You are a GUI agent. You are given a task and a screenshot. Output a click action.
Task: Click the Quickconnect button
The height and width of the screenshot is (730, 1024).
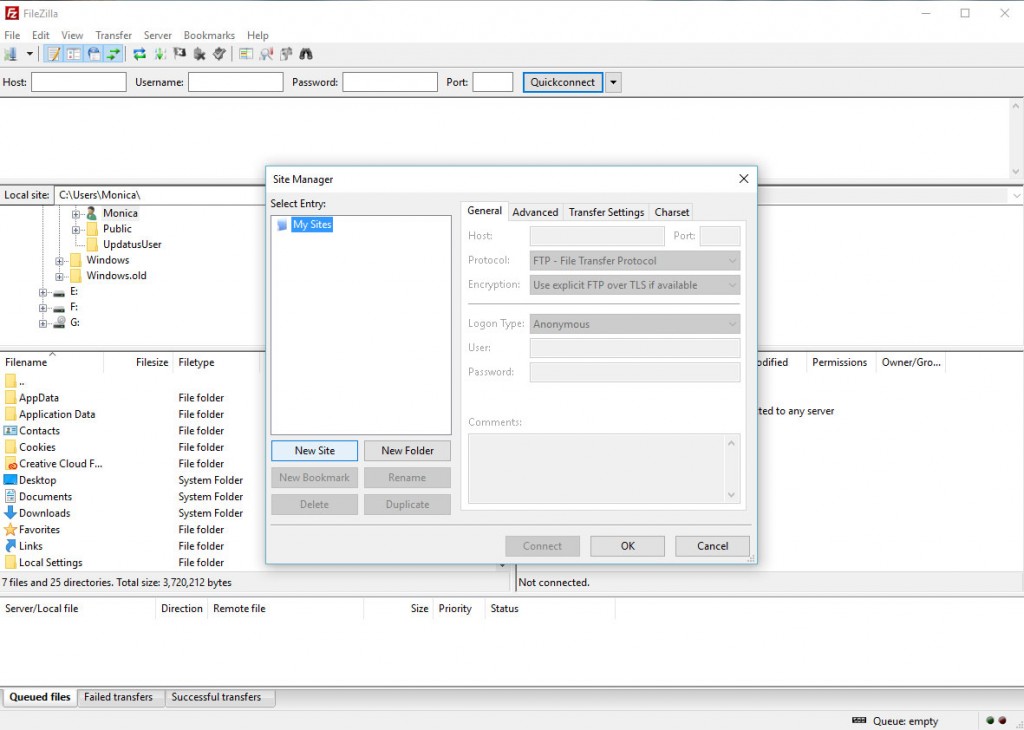click(562, 82)
